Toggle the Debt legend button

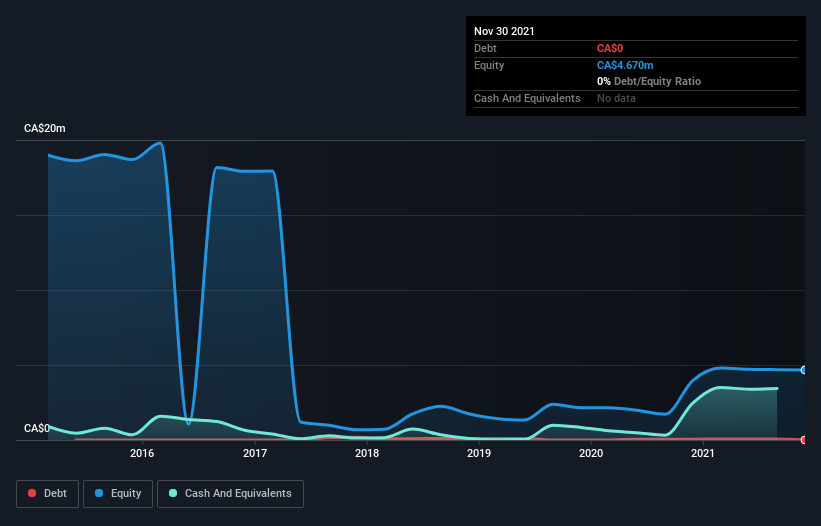[x=48, y=494]
